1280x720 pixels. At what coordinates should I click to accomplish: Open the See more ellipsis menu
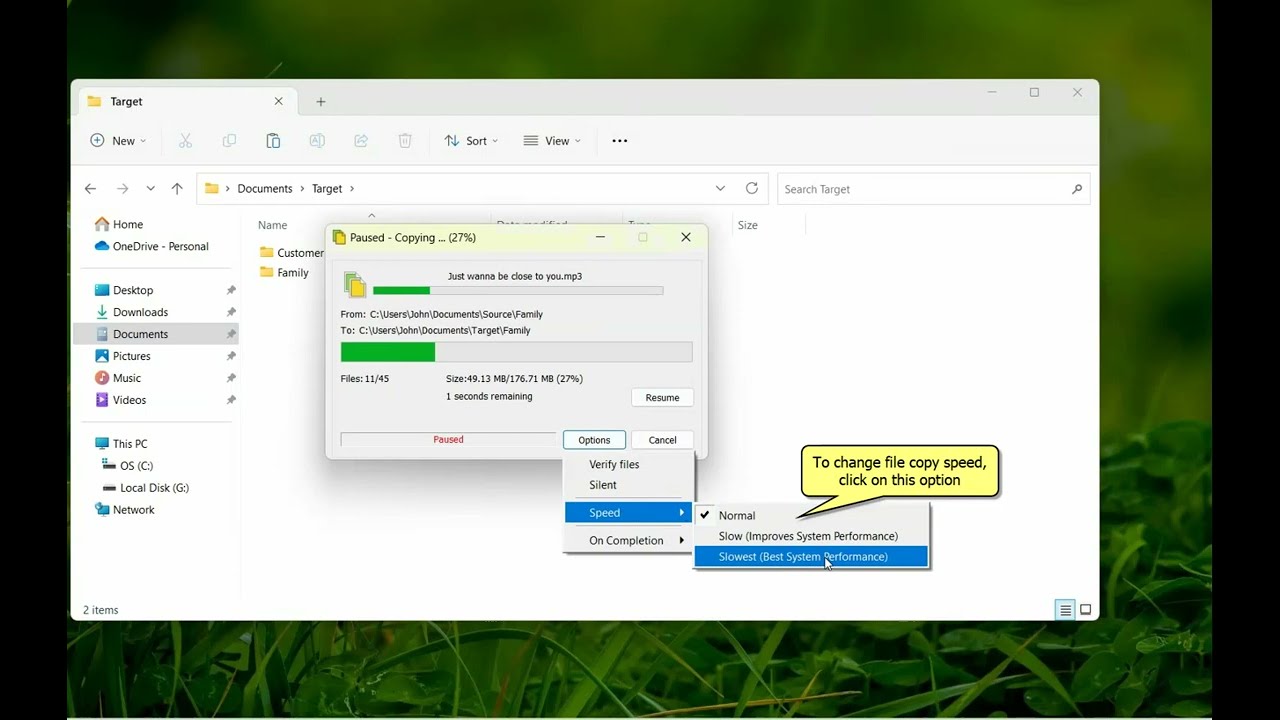[x=620, y=141]
